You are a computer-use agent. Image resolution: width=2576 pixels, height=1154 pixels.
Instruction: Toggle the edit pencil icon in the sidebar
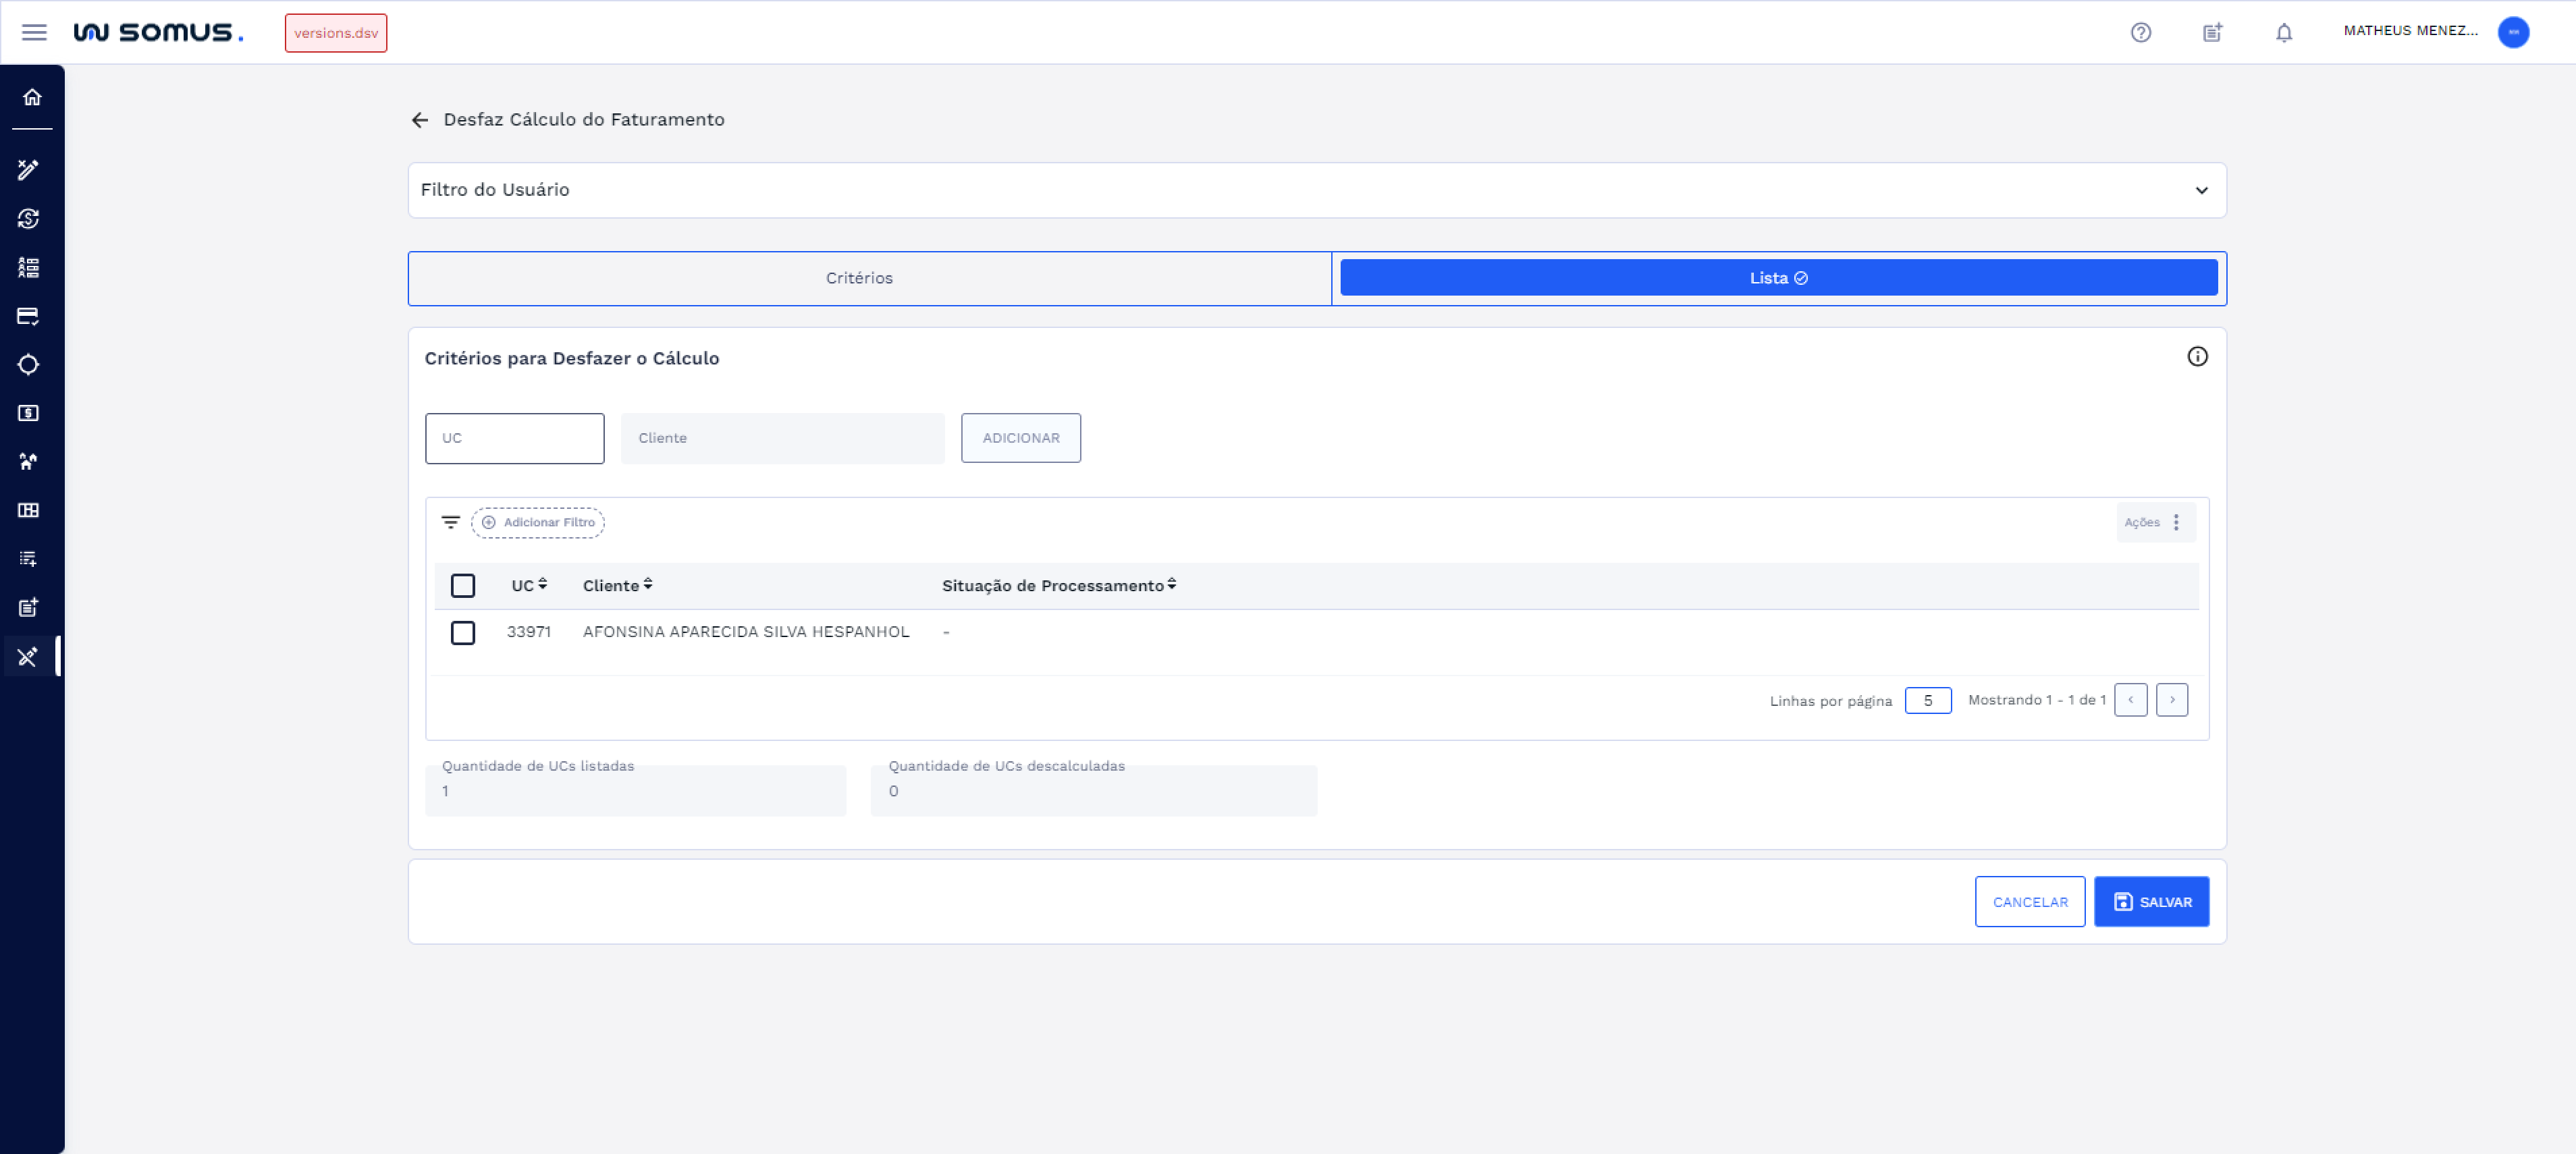pyautogui.click(x=28, y=170)
